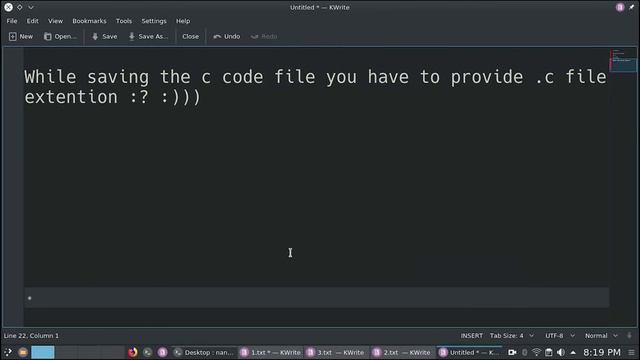
Task: Toggle INSERT mode in status bar
Action: [471, 336]
